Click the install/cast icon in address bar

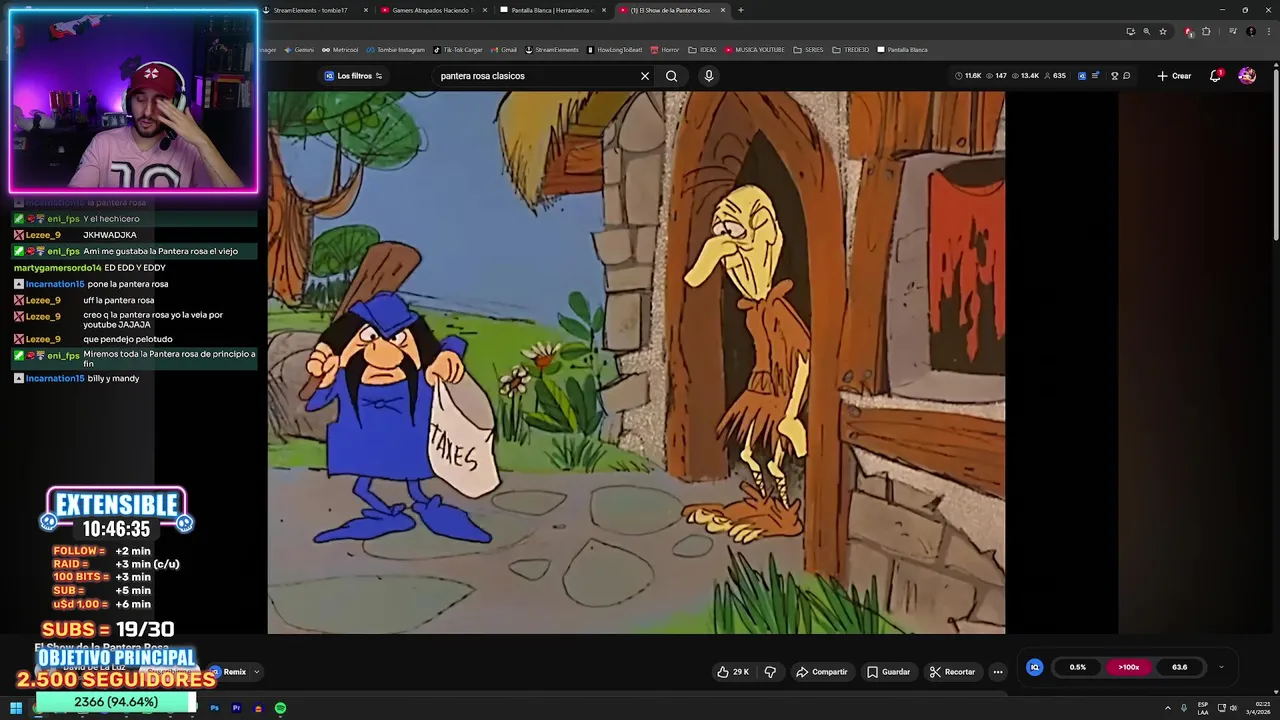(1130, 31)
